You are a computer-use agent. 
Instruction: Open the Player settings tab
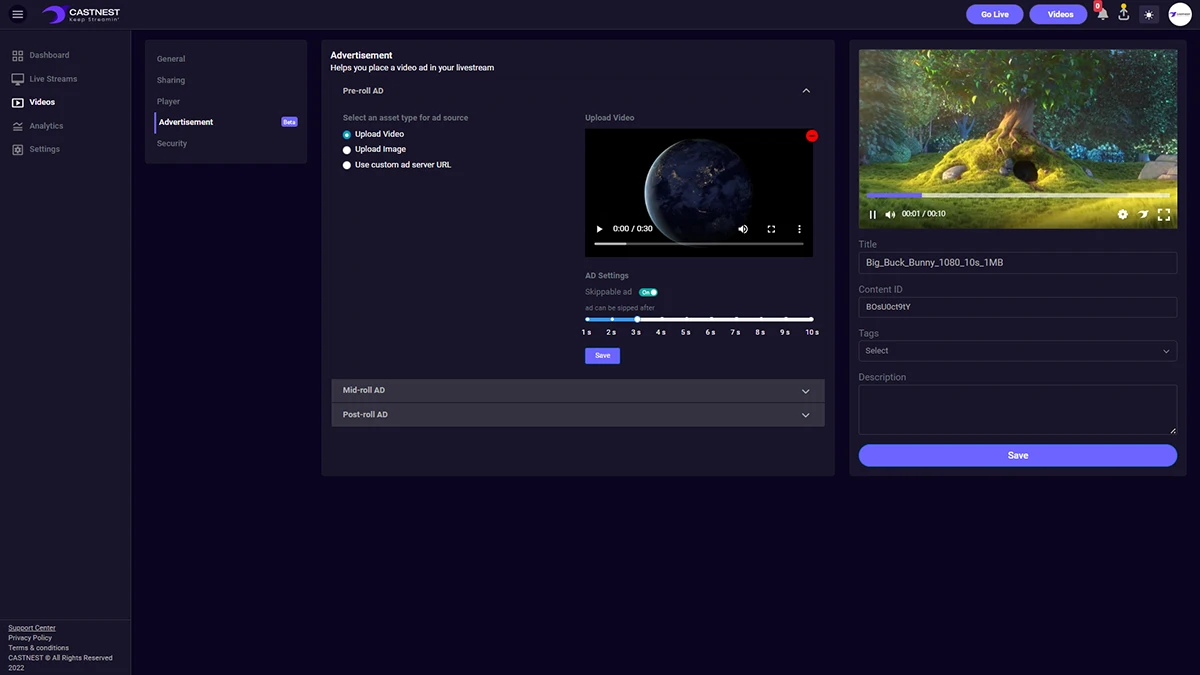point(169,101)
